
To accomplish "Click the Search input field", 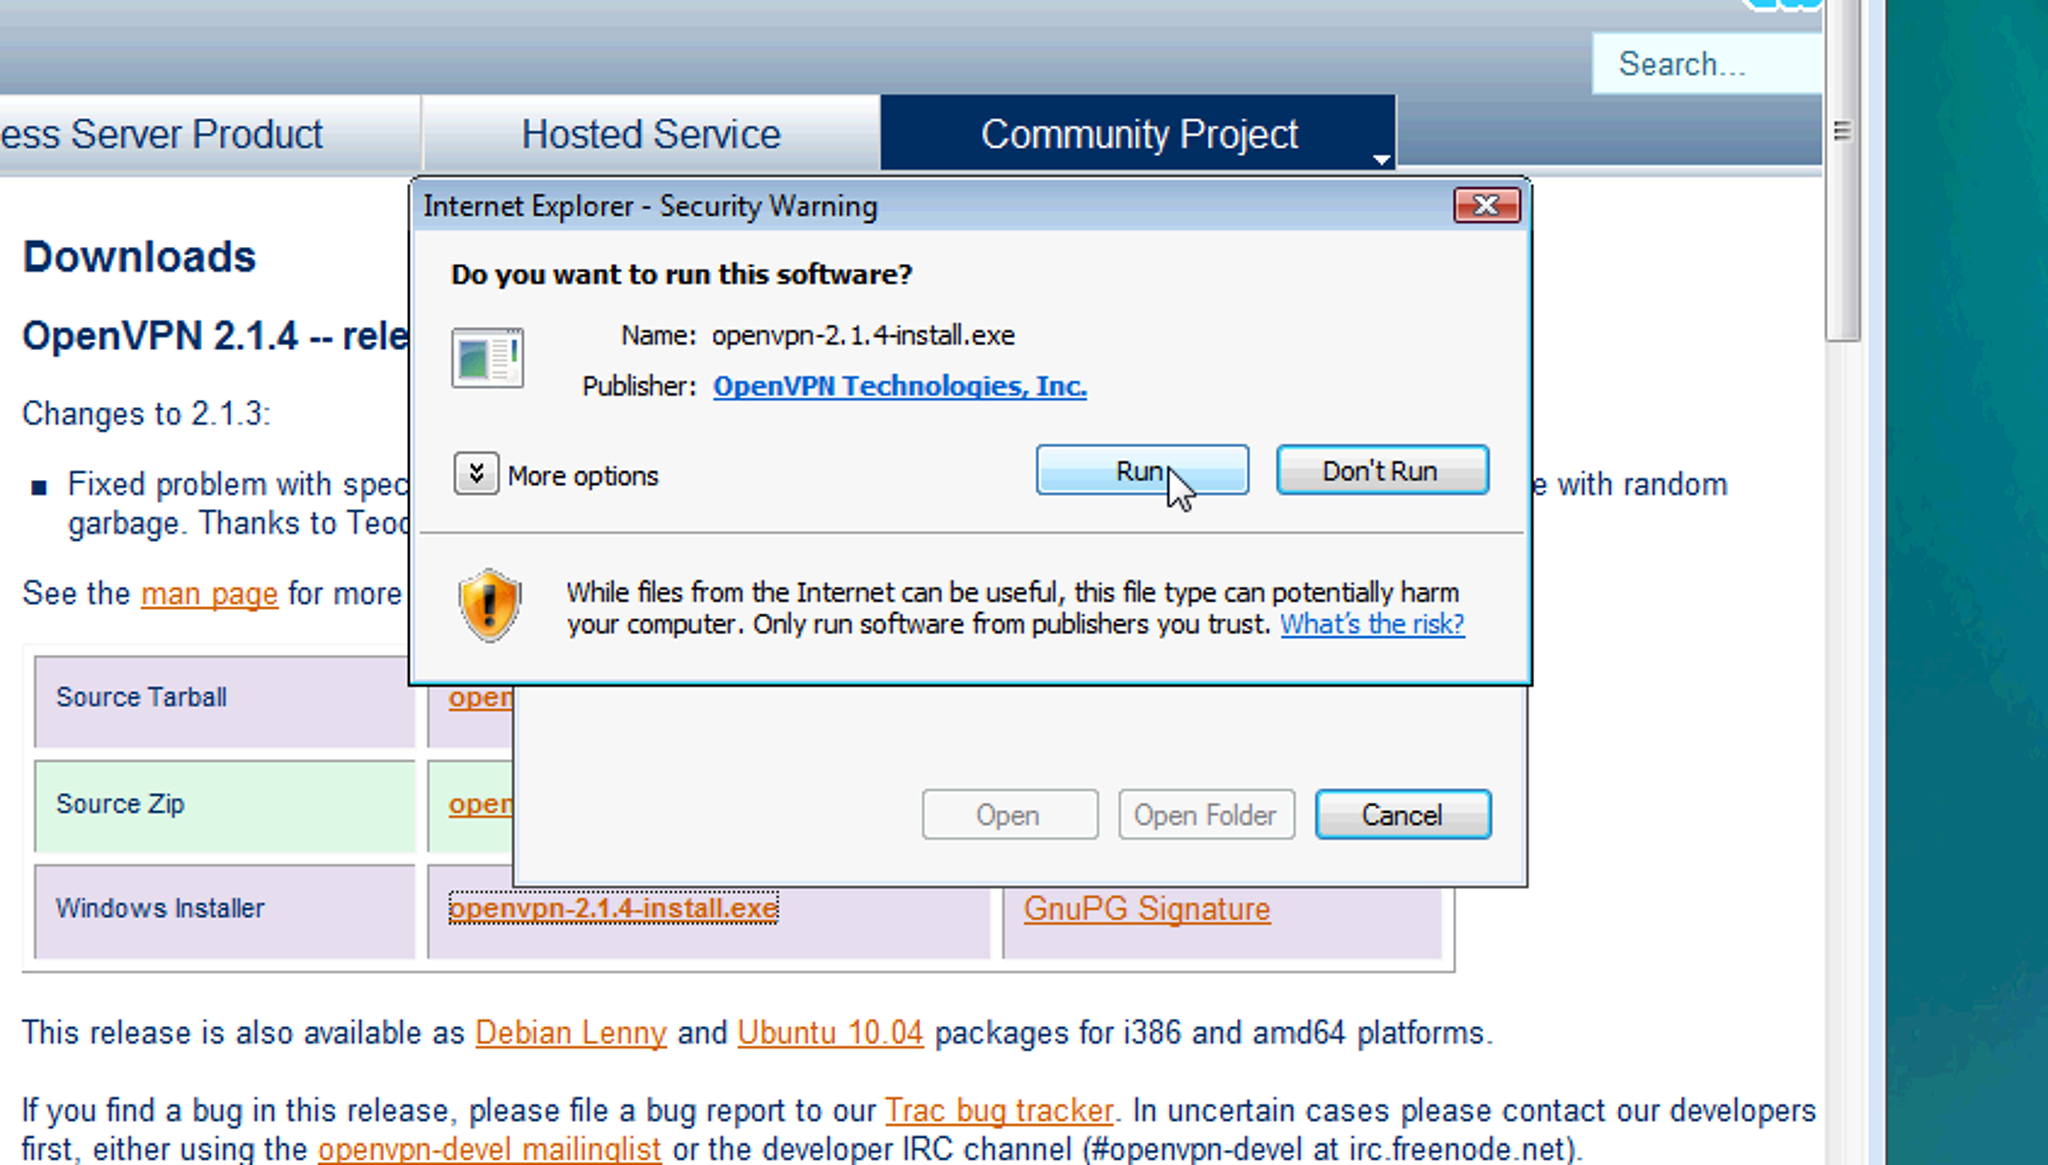I will 1706,64.
